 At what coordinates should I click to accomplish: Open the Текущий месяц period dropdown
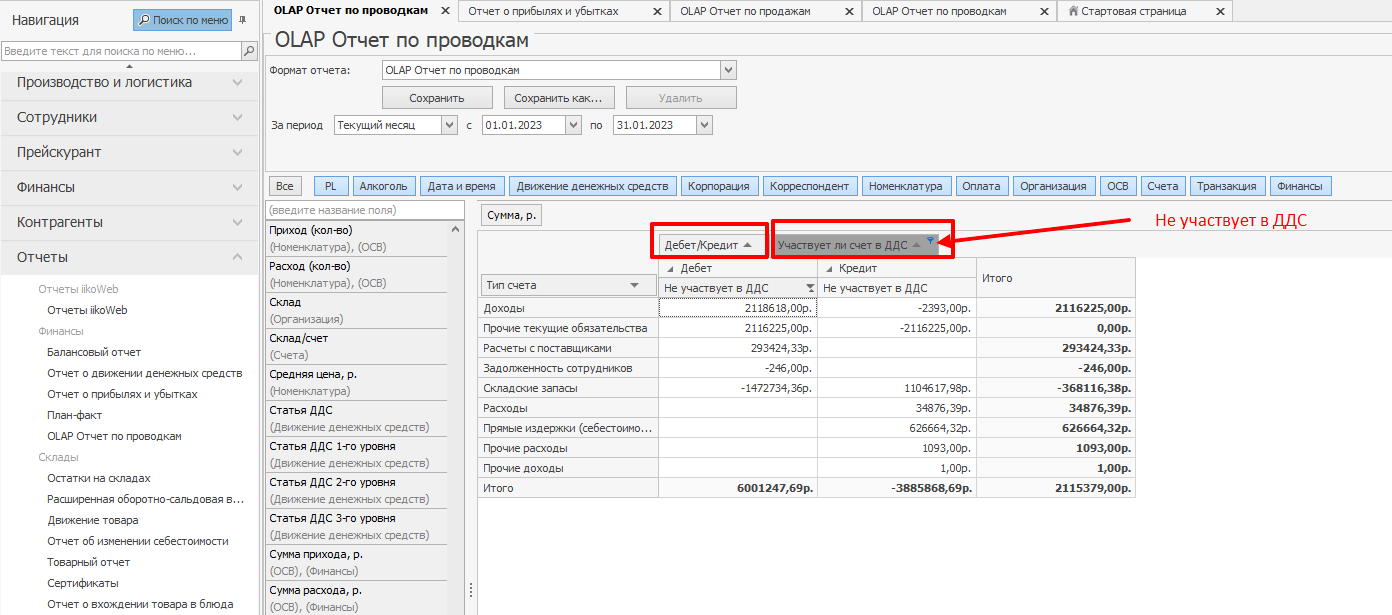pos(449,125)
